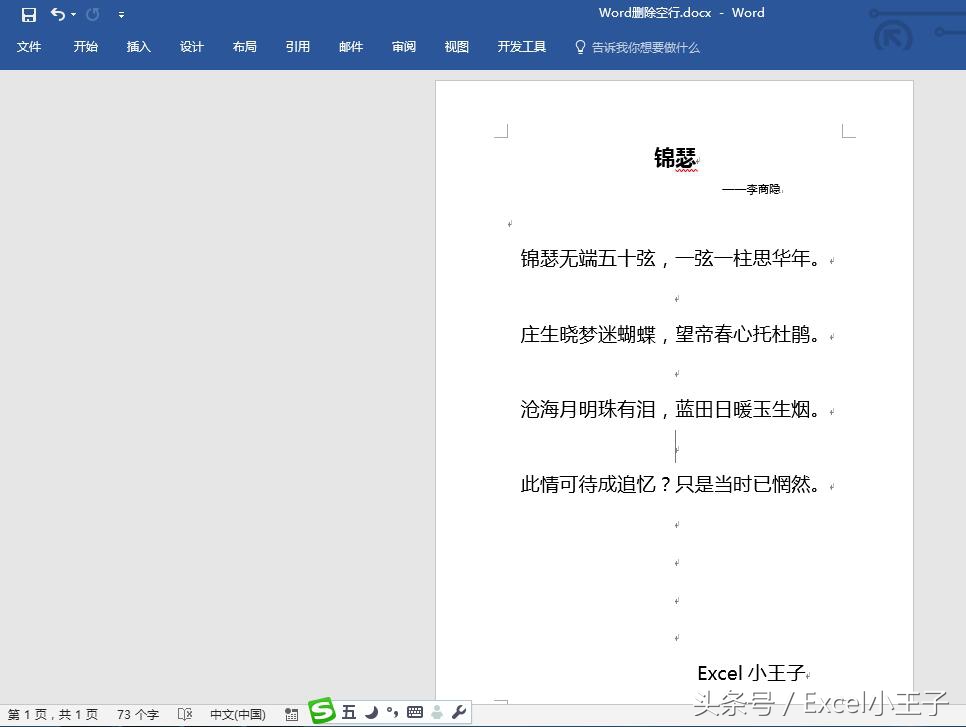Open the Sogou soft keyboard icon
The image size is (966, 727).
[x=415, y=712]
